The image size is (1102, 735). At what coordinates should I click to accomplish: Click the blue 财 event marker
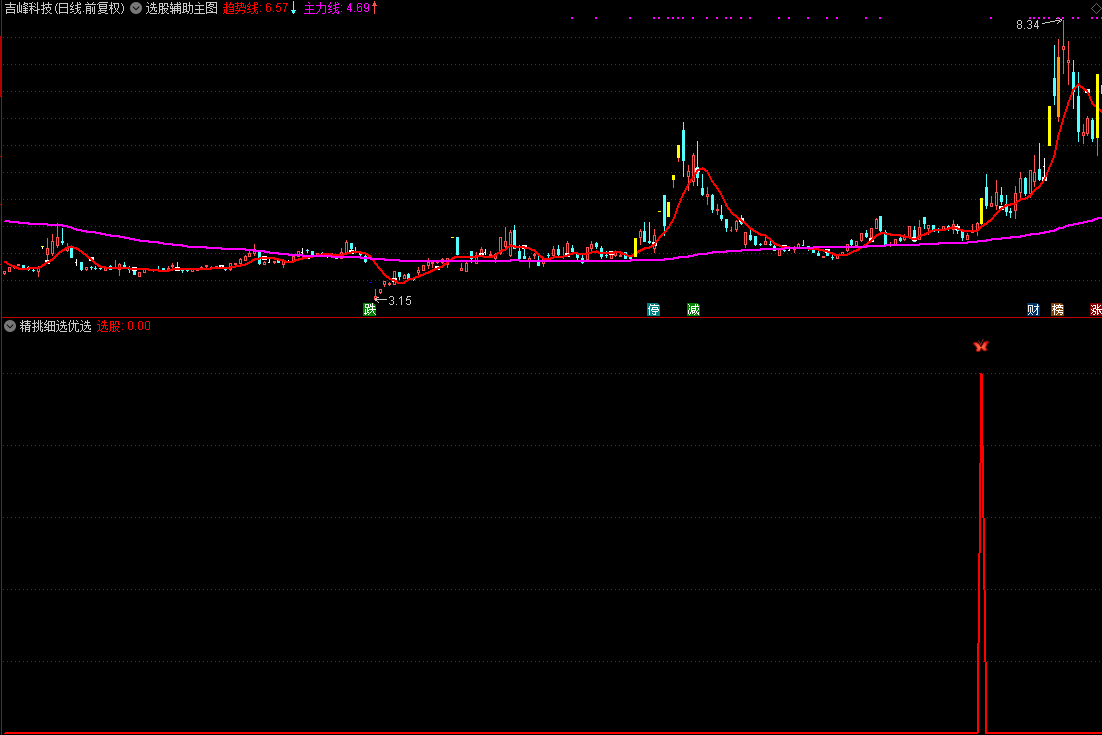click(x=1033, y=310)
